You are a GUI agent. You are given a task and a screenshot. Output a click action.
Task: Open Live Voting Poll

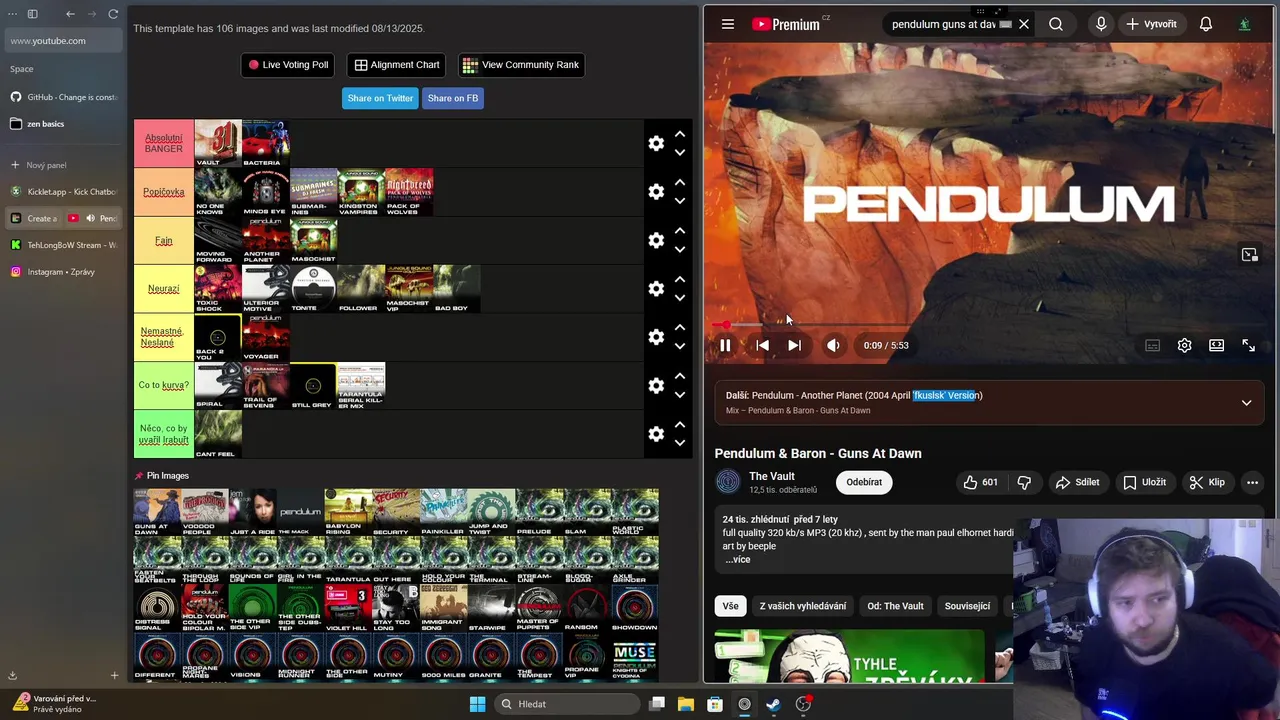[x=288, y=65]
